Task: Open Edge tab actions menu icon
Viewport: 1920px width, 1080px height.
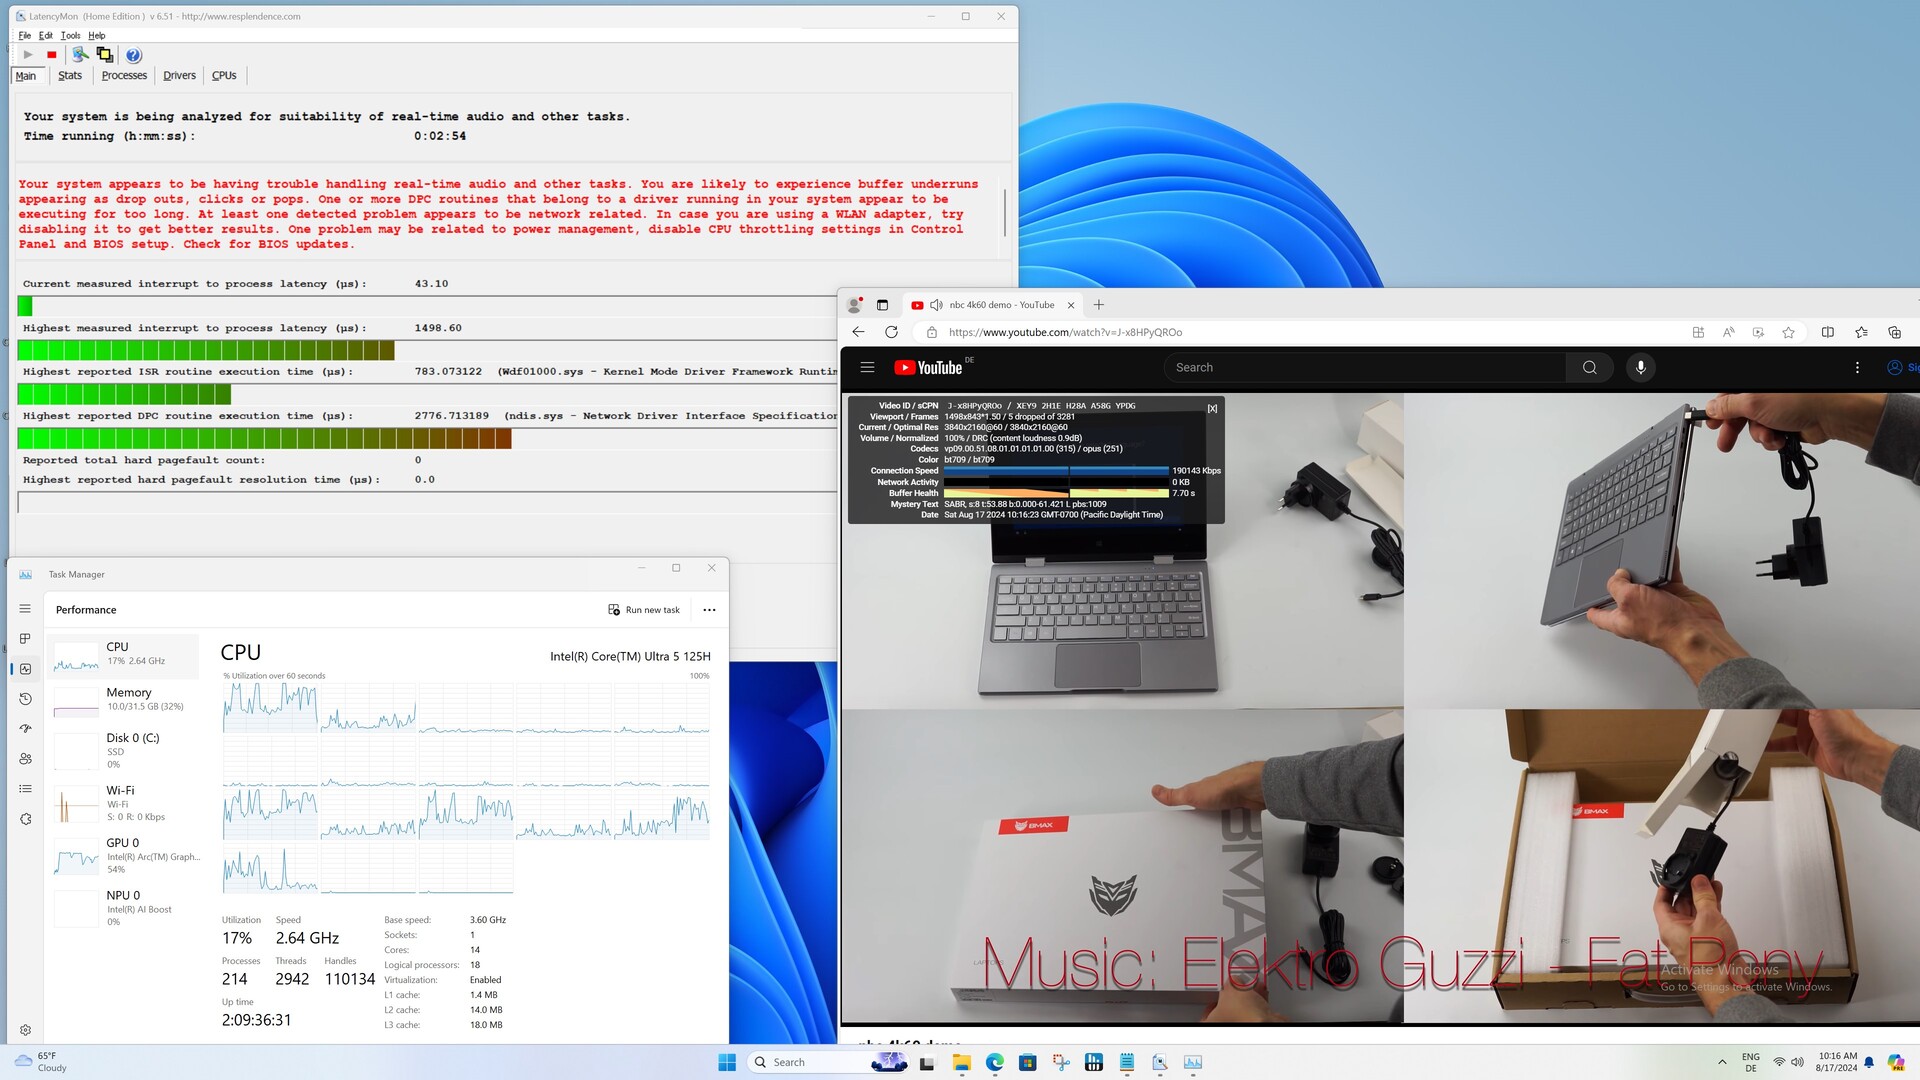Action: pyautogui.click(x=882, y=305)
